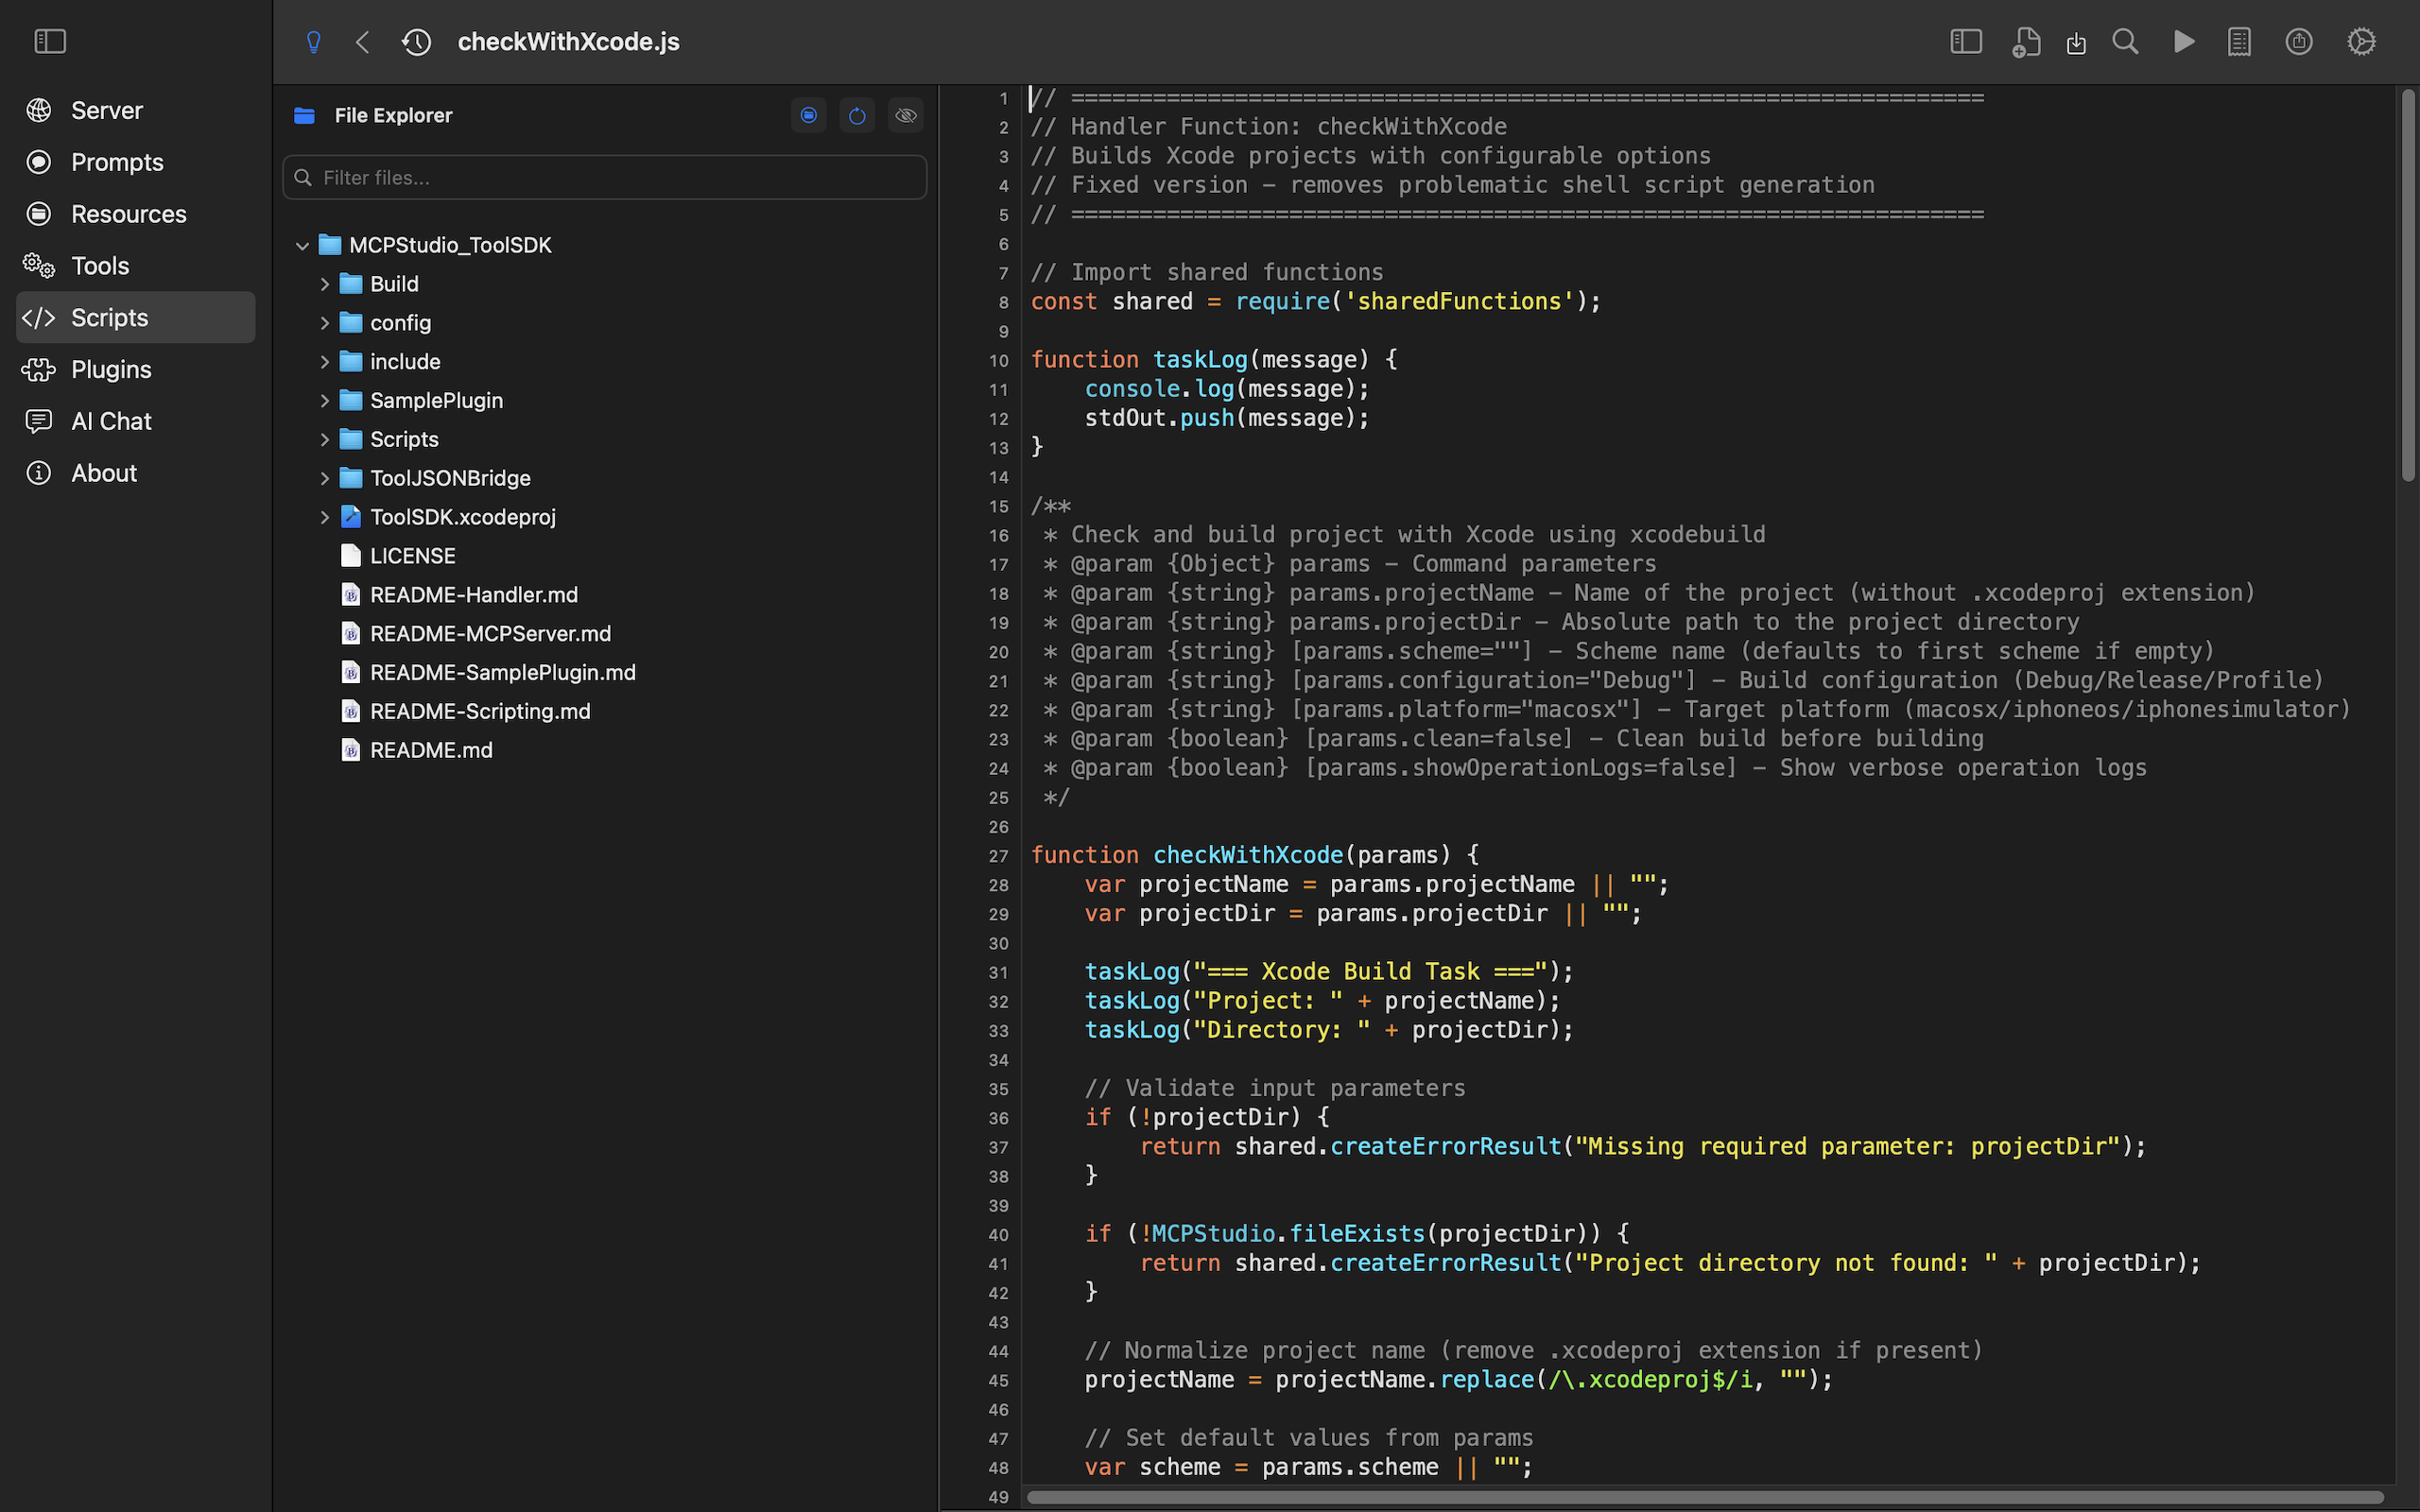This screenshot has height=1512, width=2420.
Task: Click the 'var scheme = params.scheme' line
Action: (1308, 1467)
